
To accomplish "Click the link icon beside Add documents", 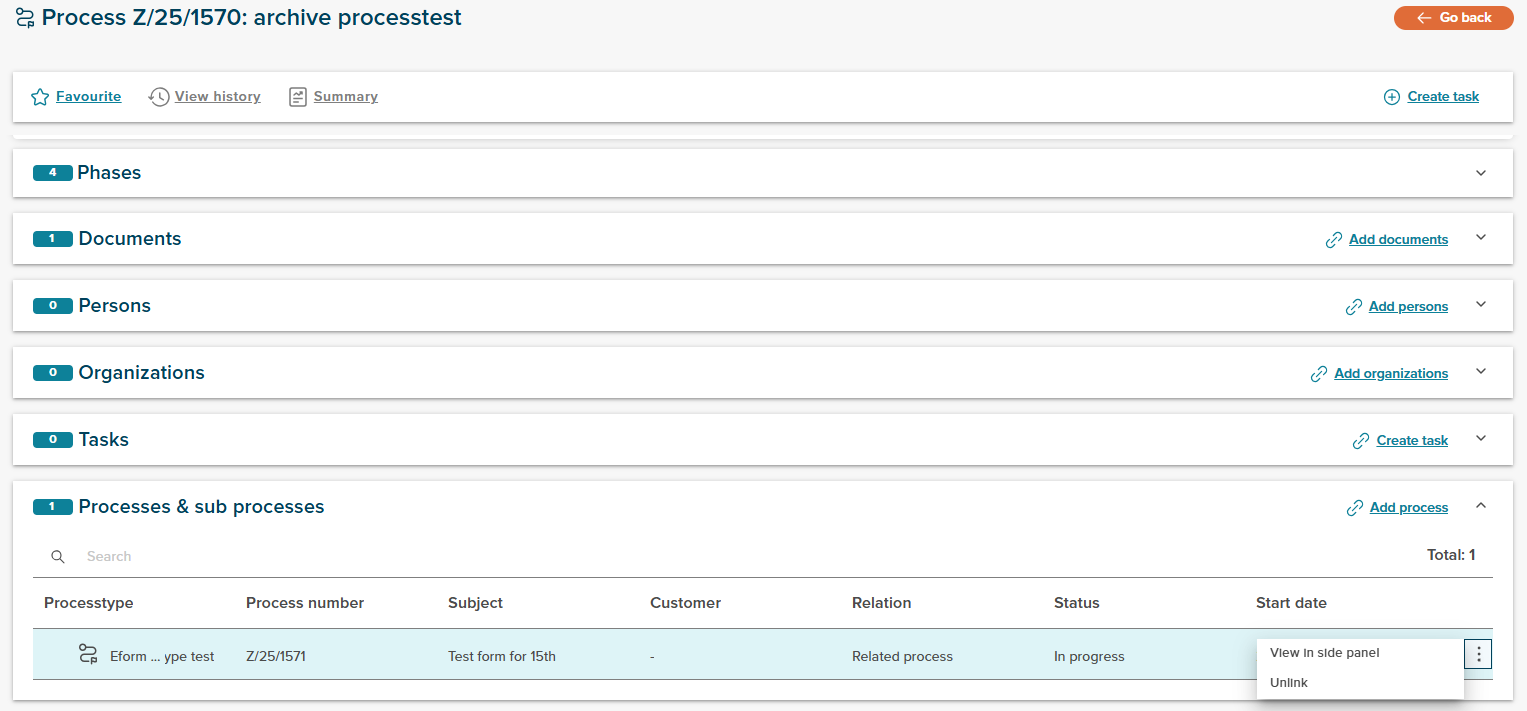I will point(1333,240).
